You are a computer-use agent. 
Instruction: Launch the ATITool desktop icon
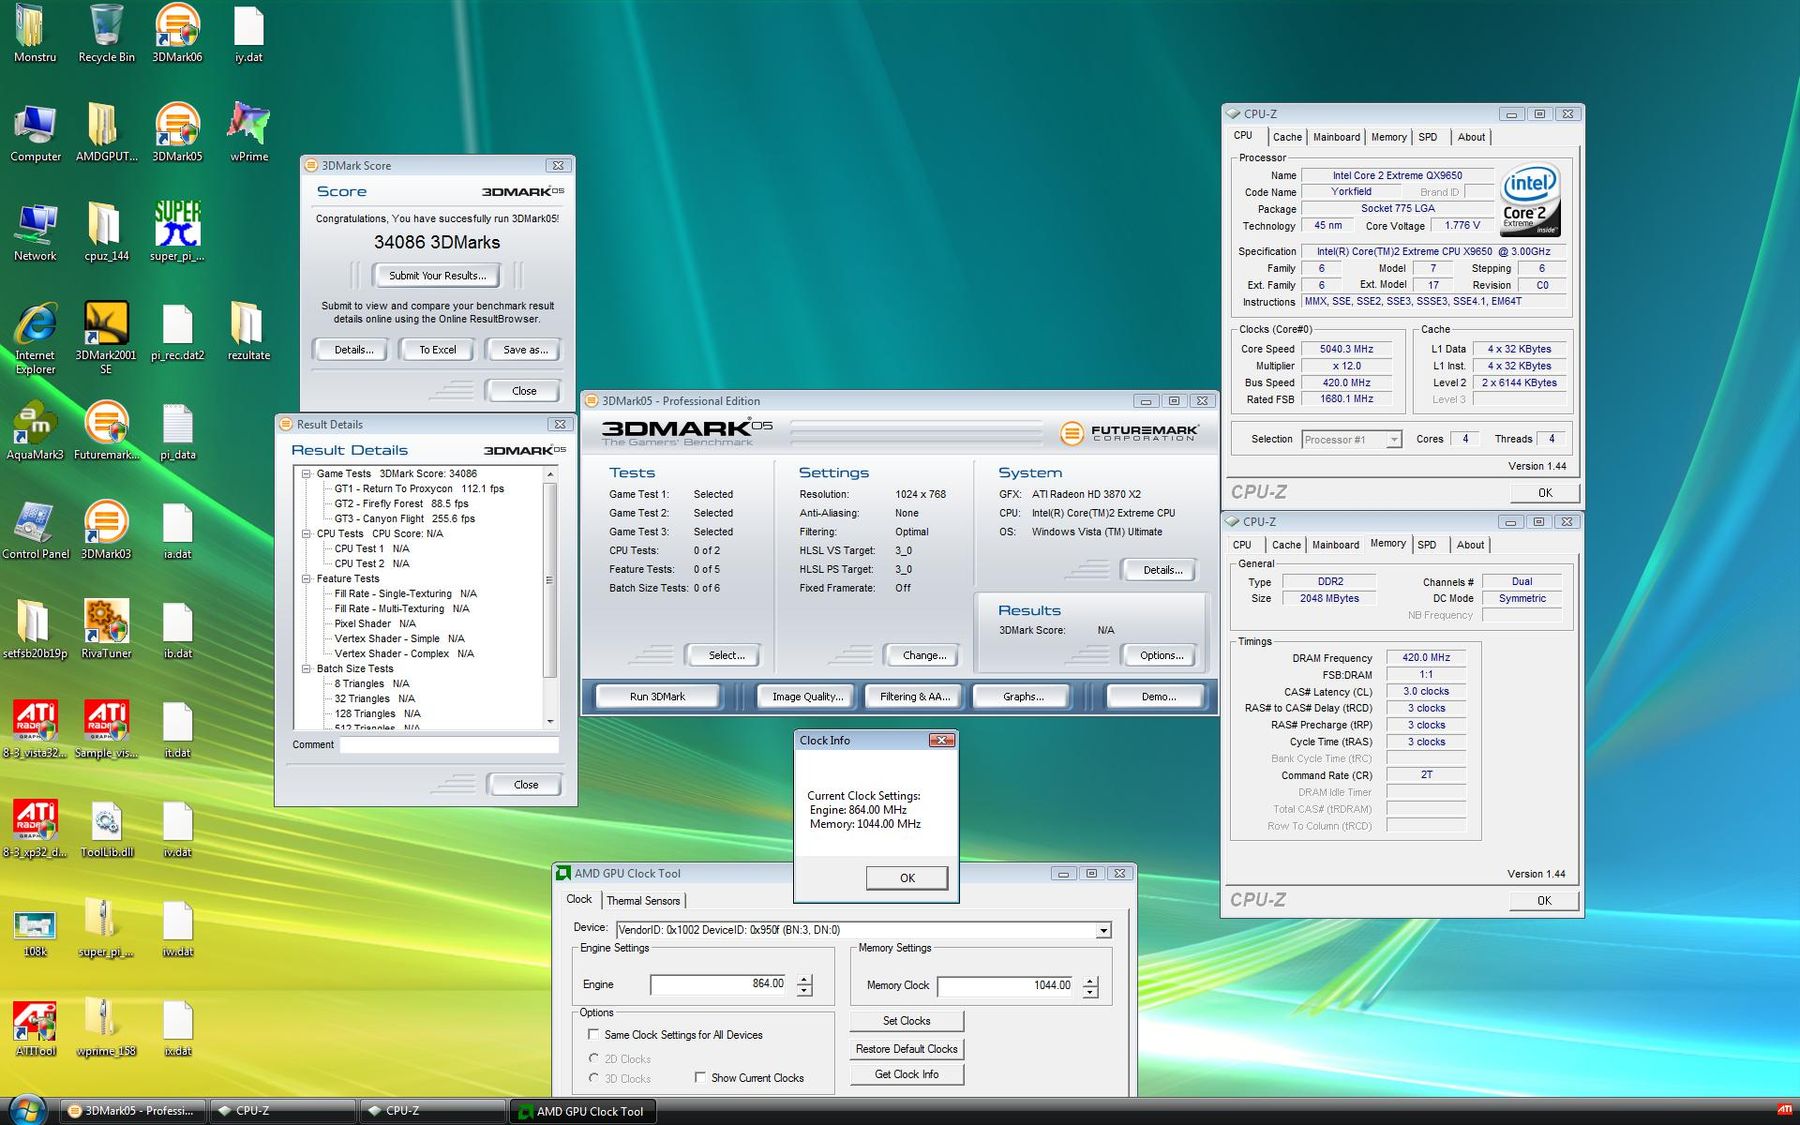(35, 1027)
